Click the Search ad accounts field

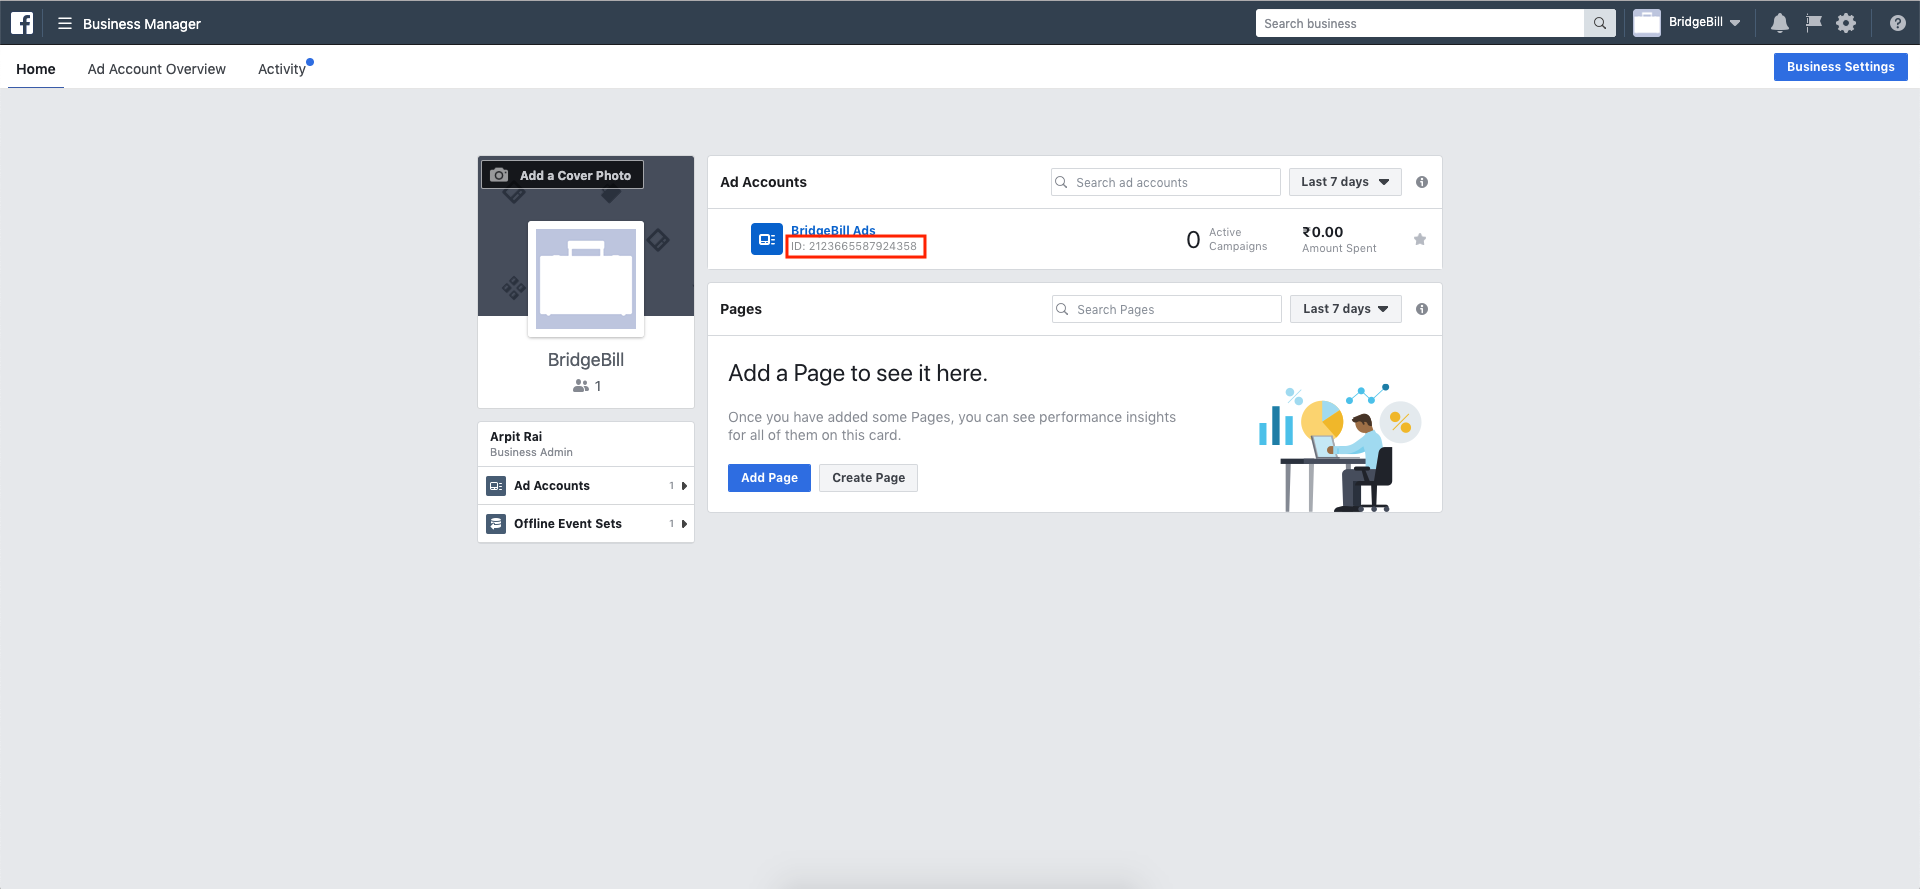(1166, 182)
